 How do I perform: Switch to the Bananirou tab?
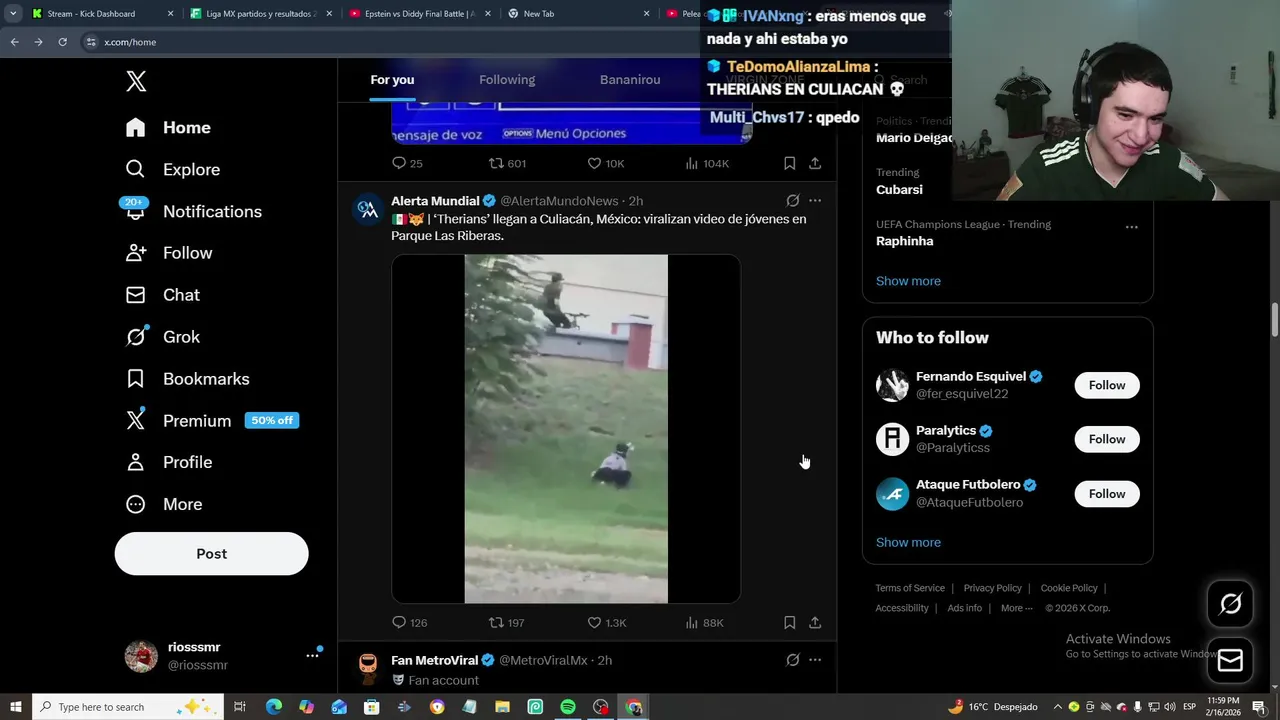[x=630, y=80]
